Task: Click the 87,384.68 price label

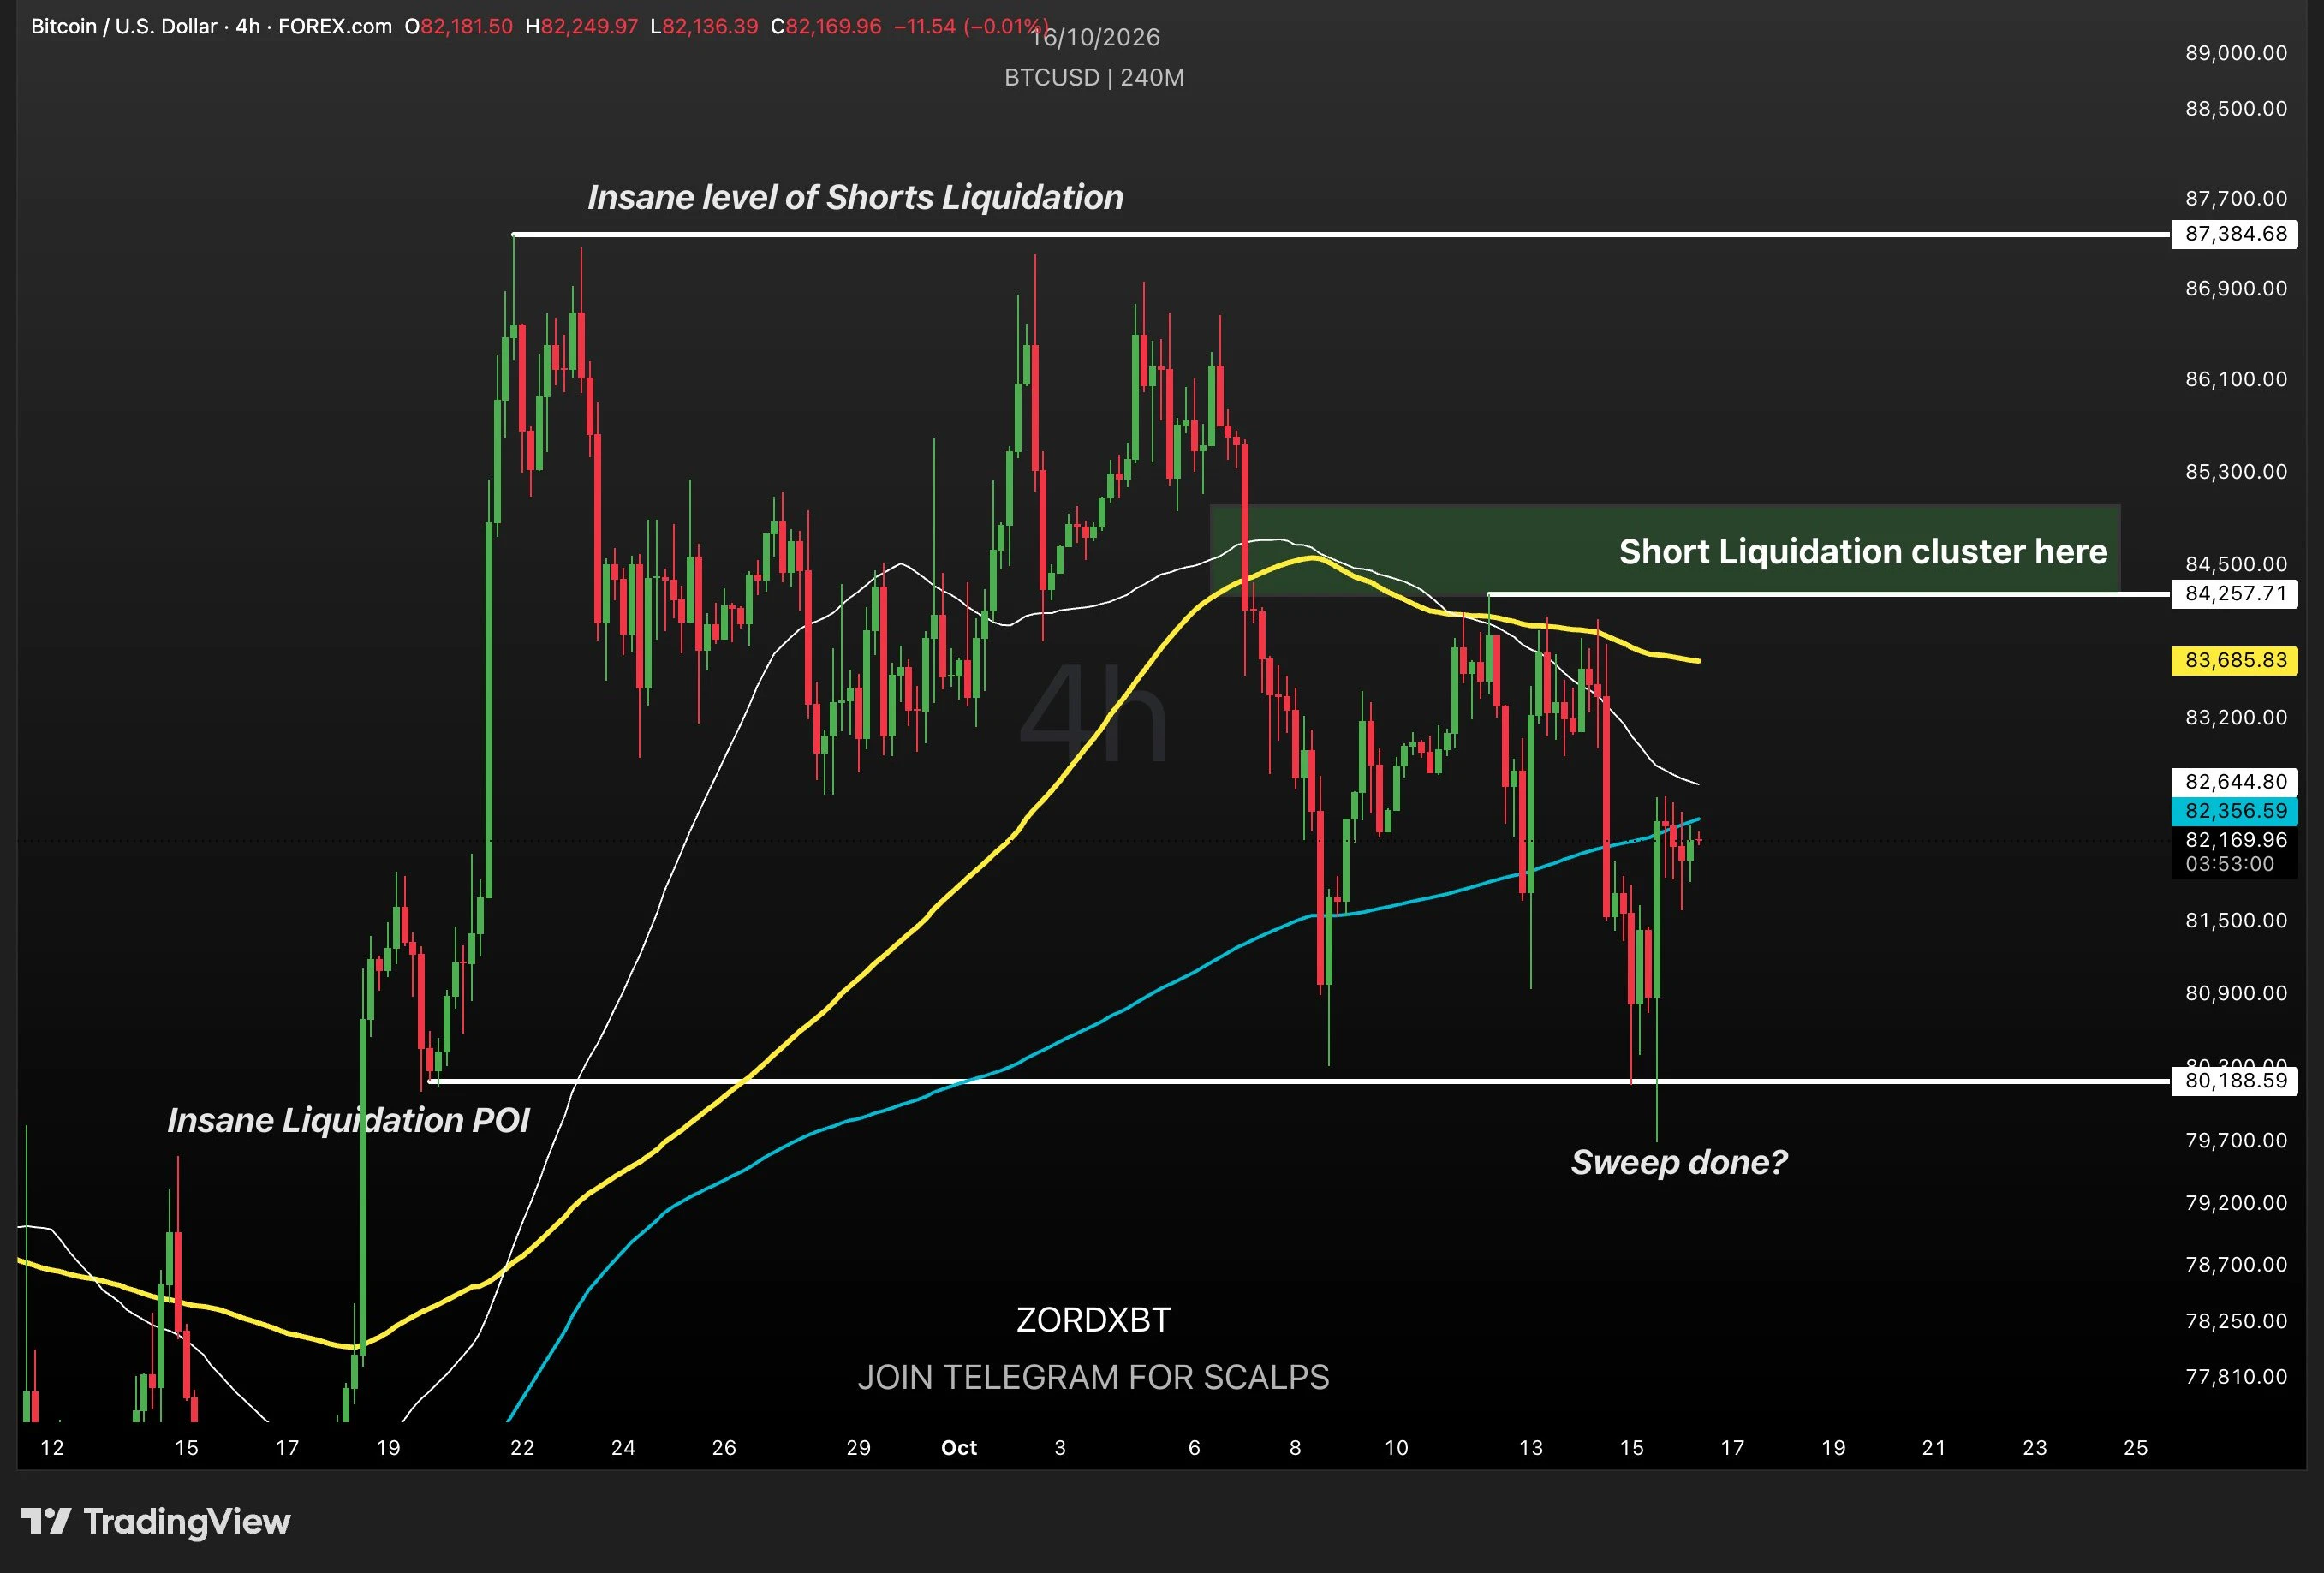Action: click(x=2235, y=234)
